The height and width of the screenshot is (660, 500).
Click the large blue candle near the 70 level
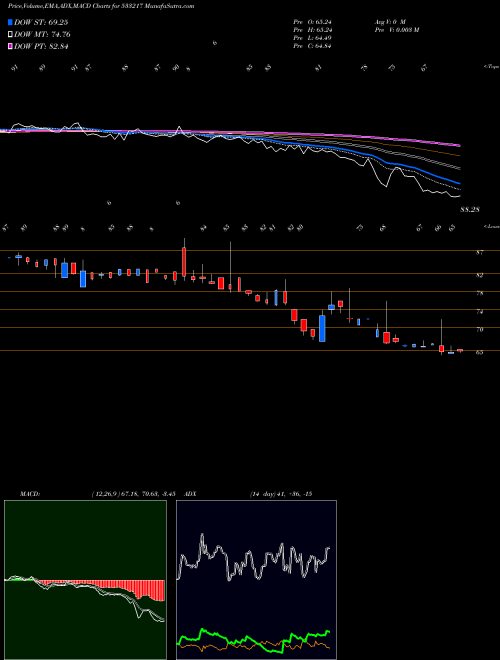pyautogui.click(x=322, y=328)
